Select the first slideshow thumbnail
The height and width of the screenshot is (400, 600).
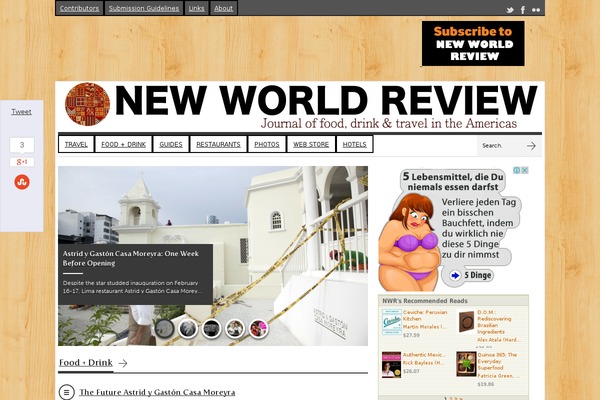[164, 329]
